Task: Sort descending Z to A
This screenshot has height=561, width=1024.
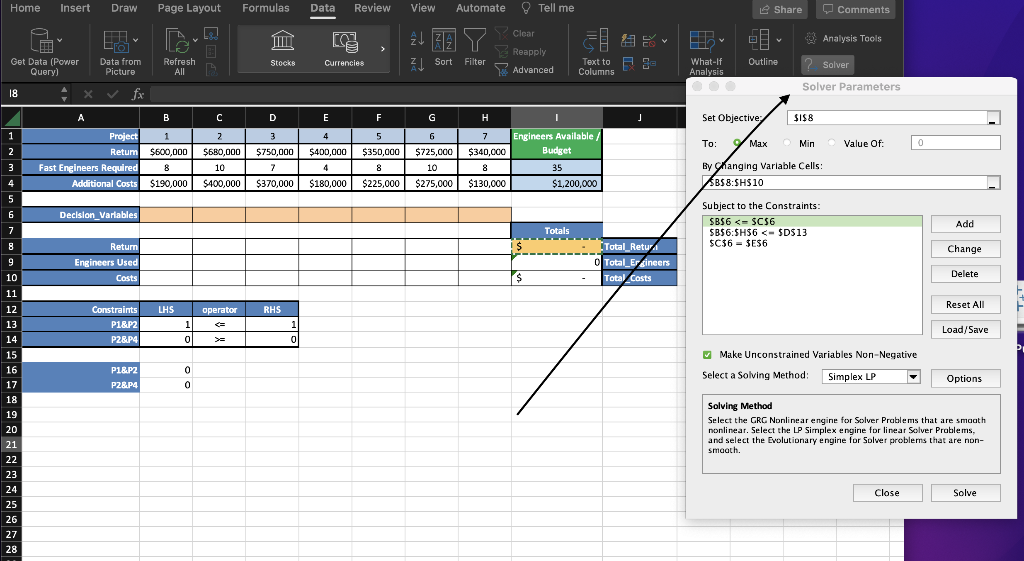Action: pos(417,63)
